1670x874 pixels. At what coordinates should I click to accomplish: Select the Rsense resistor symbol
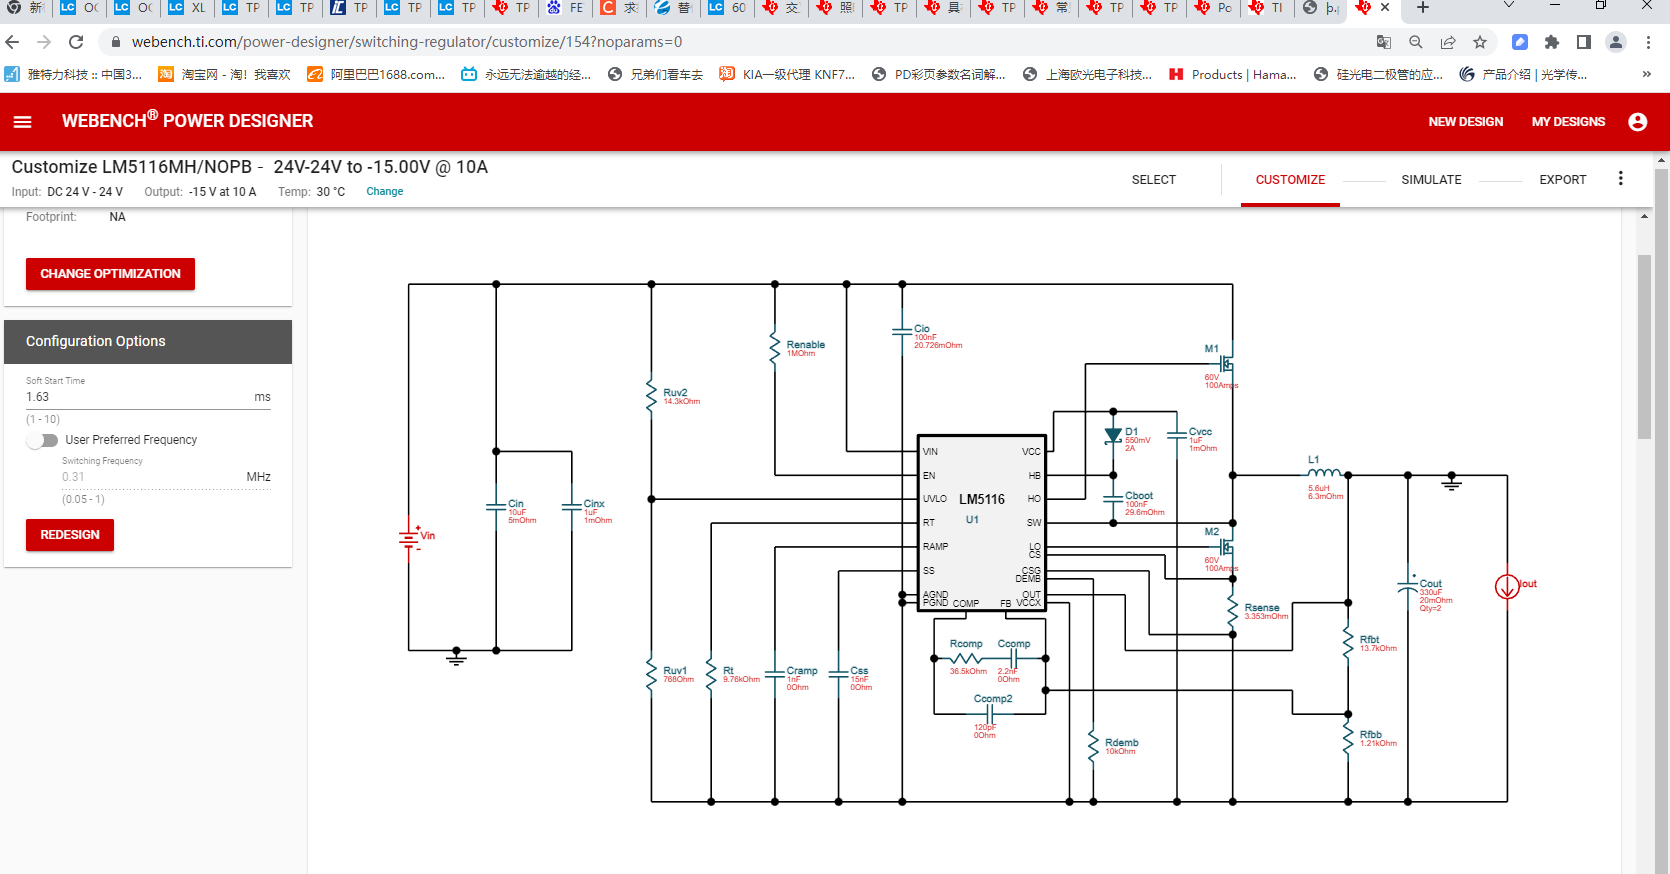pos(1233,610)
